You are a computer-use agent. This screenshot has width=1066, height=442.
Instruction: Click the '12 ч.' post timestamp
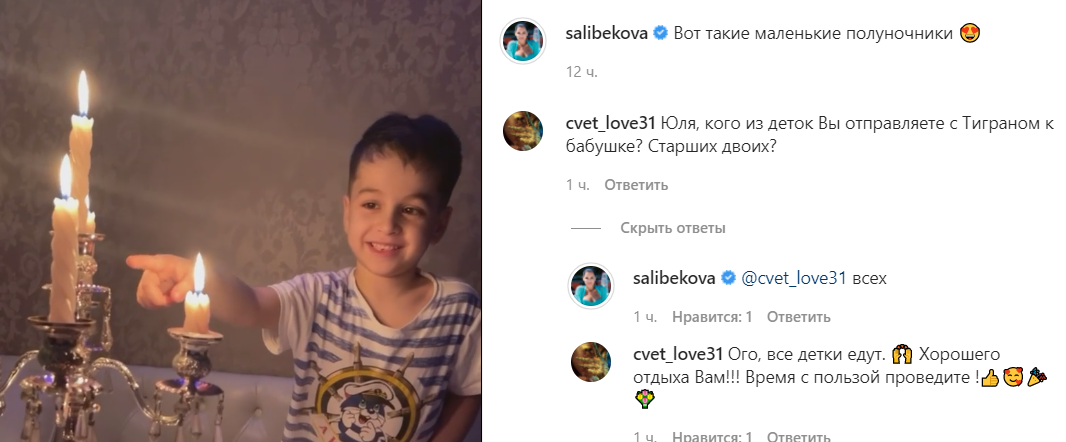[582, 72]
